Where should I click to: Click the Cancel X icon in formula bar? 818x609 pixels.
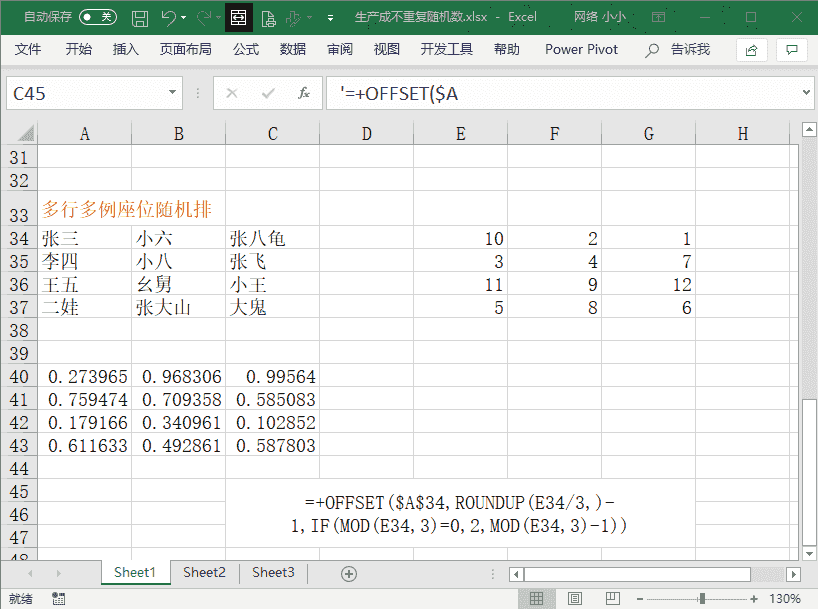(x=232, y=93)
